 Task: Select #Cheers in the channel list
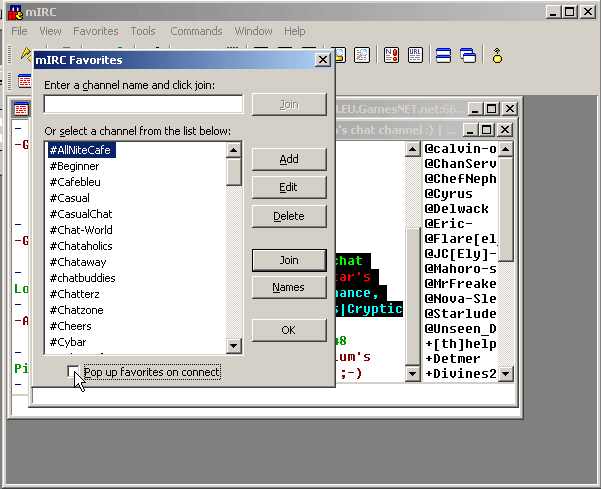(71, 326)
